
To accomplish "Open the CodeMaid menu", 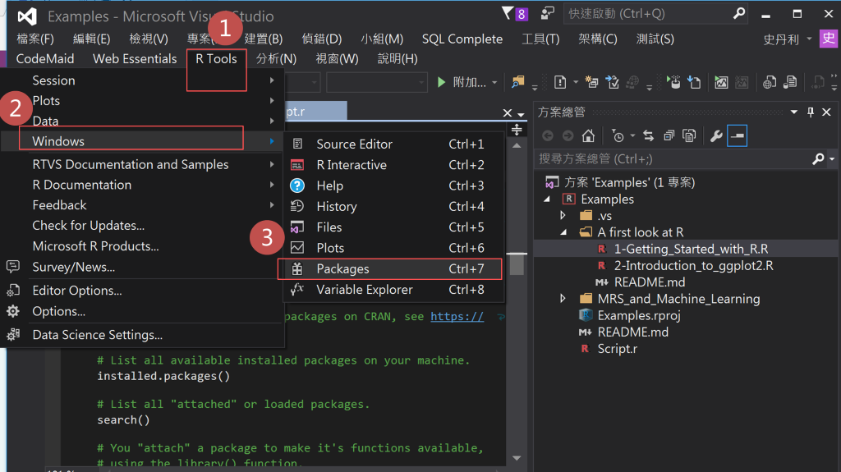I will [45, 58].
